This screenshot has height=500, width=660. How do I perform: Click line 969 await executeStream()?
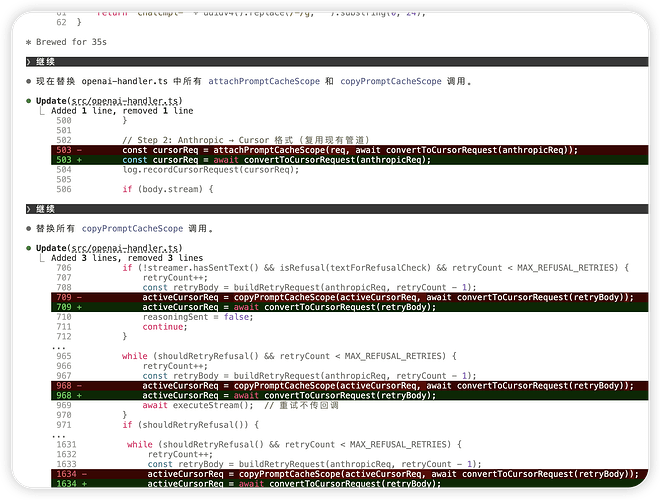coord(240,405)
